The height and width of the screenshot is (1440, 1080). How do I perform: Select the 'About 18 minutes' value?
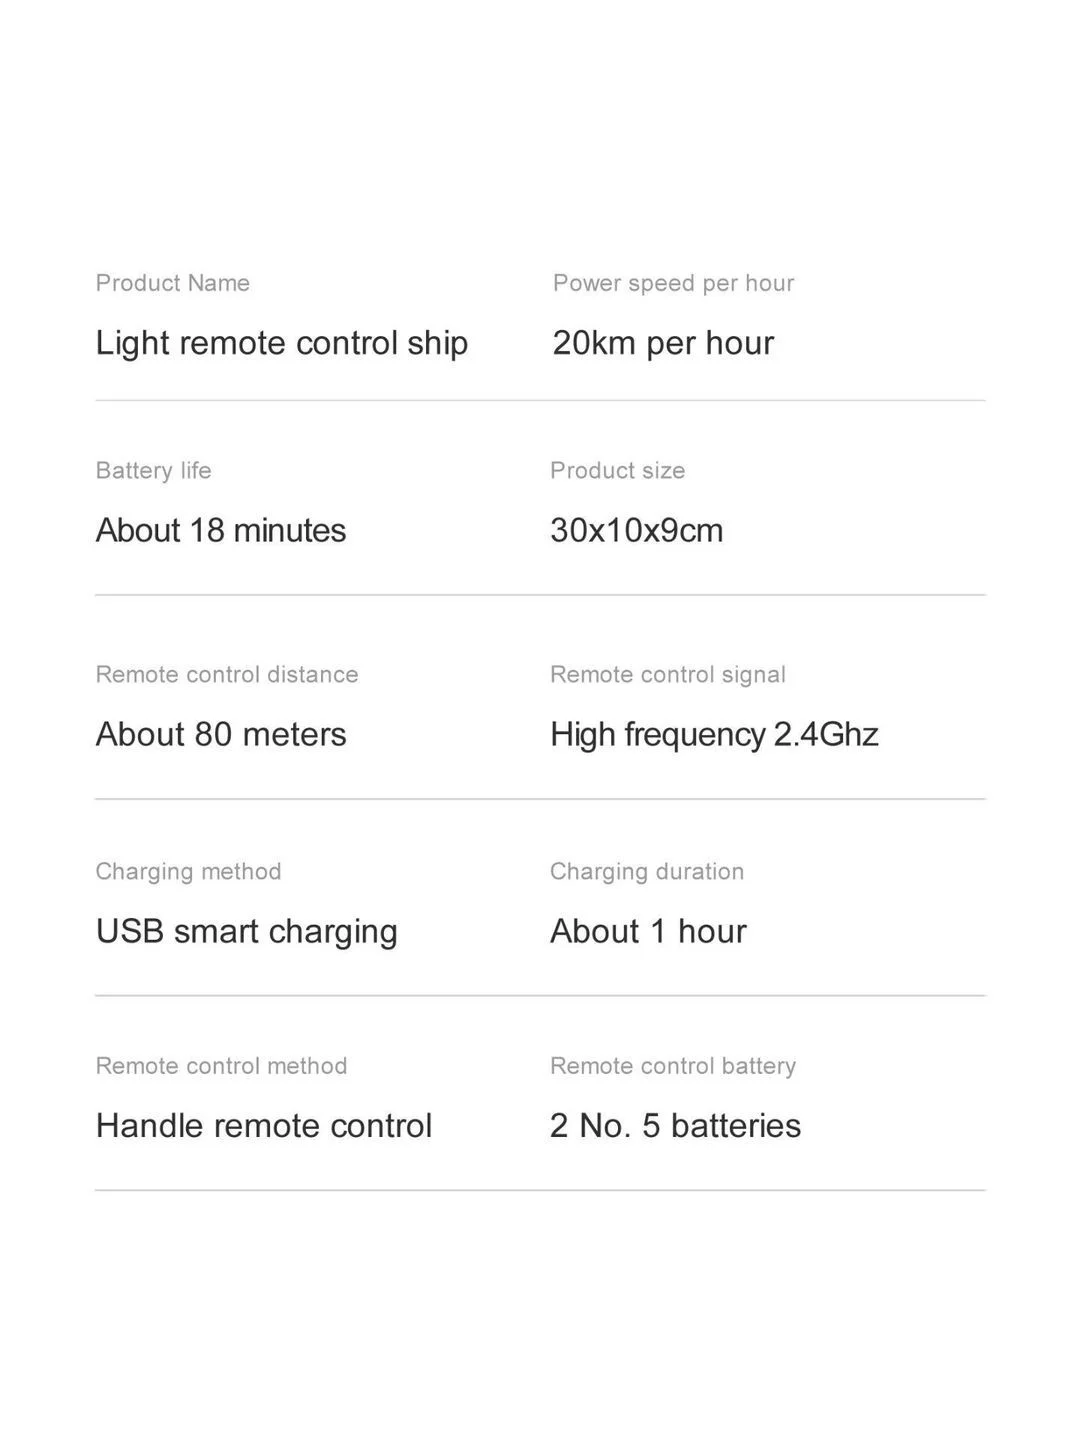221,530
